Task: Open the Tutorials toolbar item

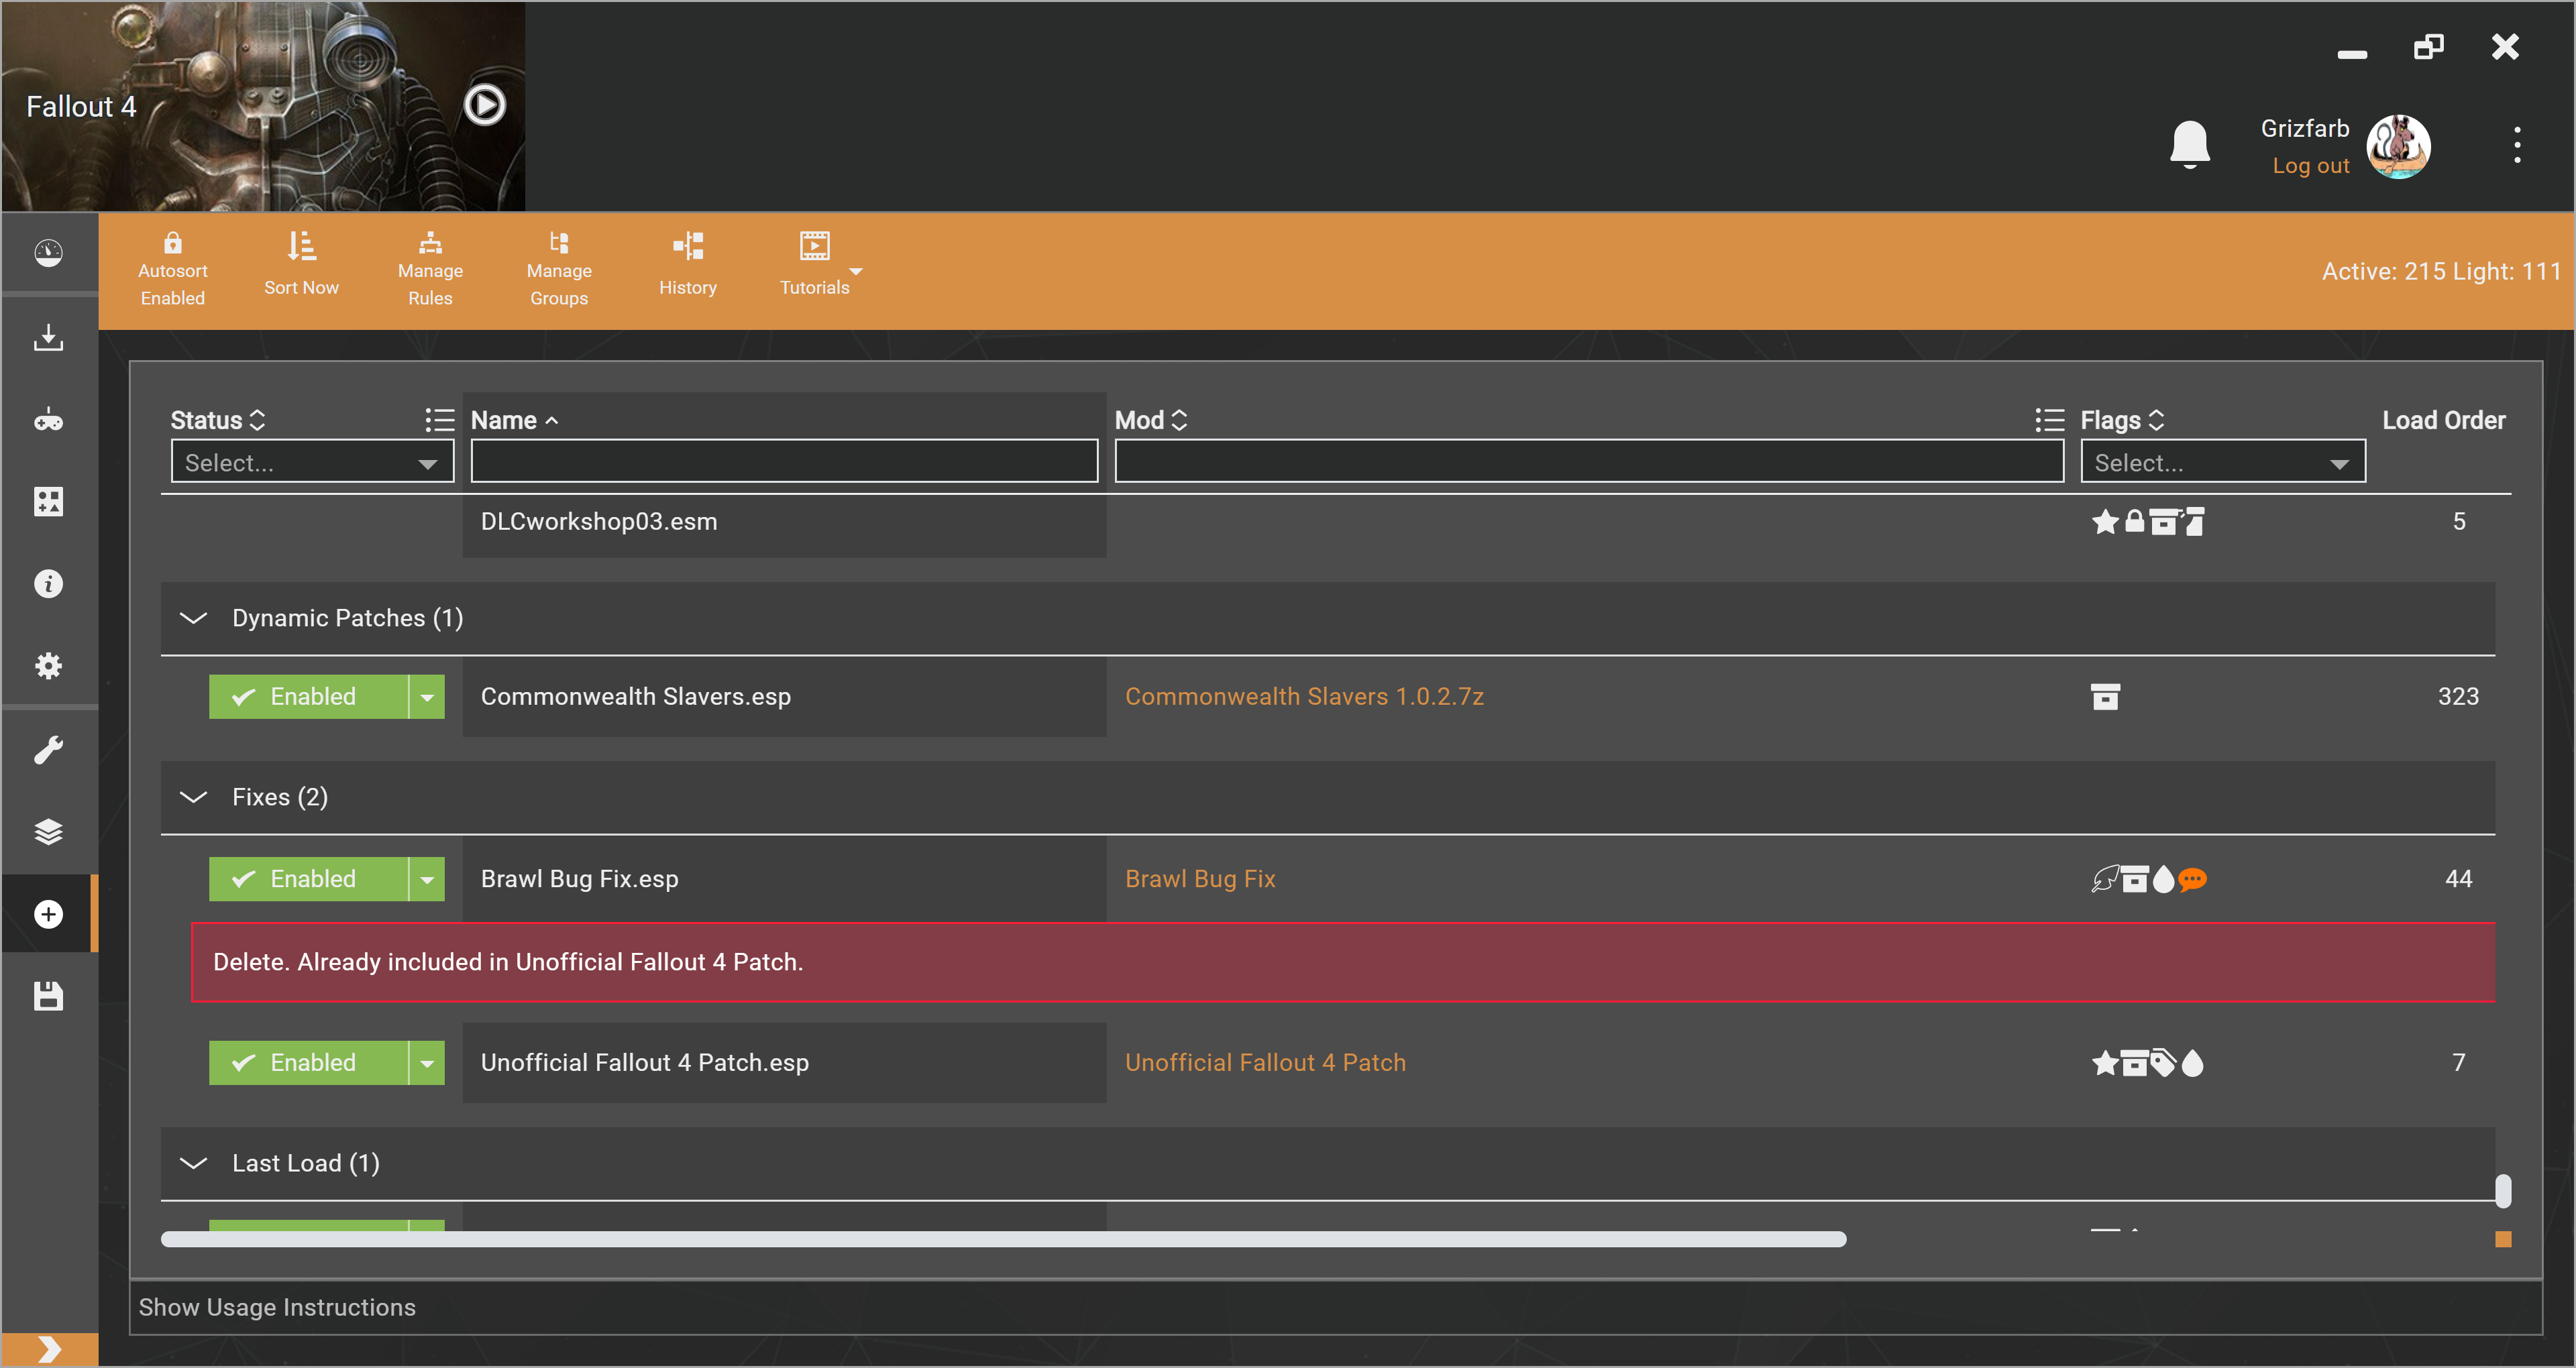Action: (x=814, y=265)
